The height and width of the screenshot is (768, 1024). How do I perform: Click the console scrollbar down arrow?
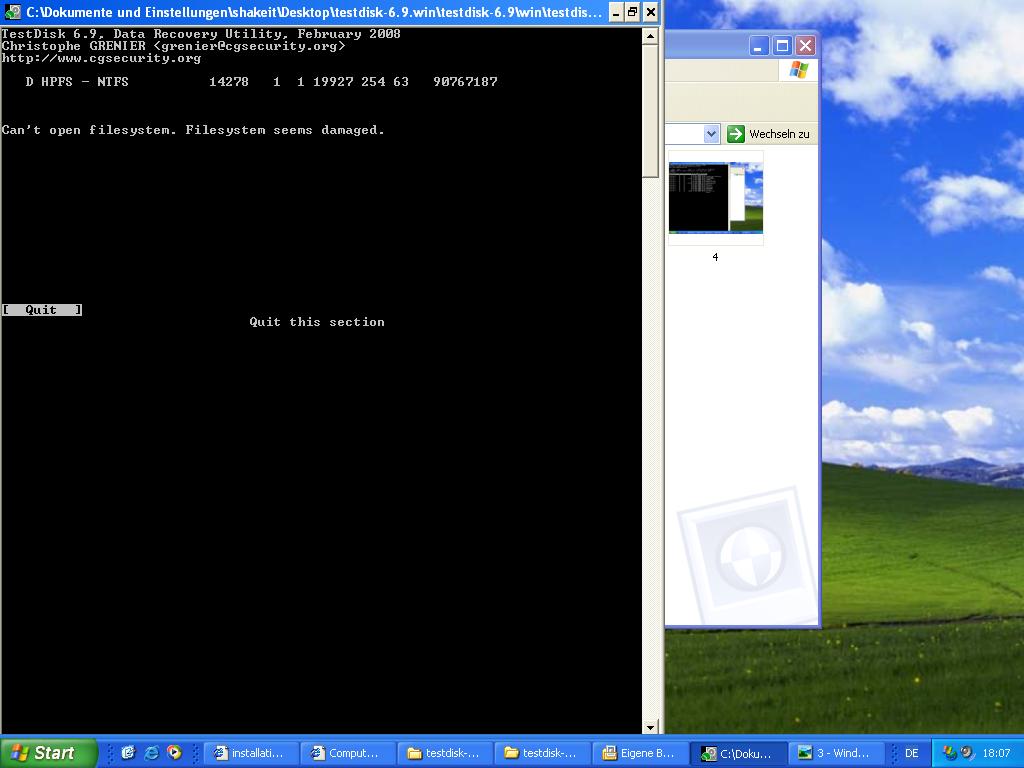tap(650, 727)
